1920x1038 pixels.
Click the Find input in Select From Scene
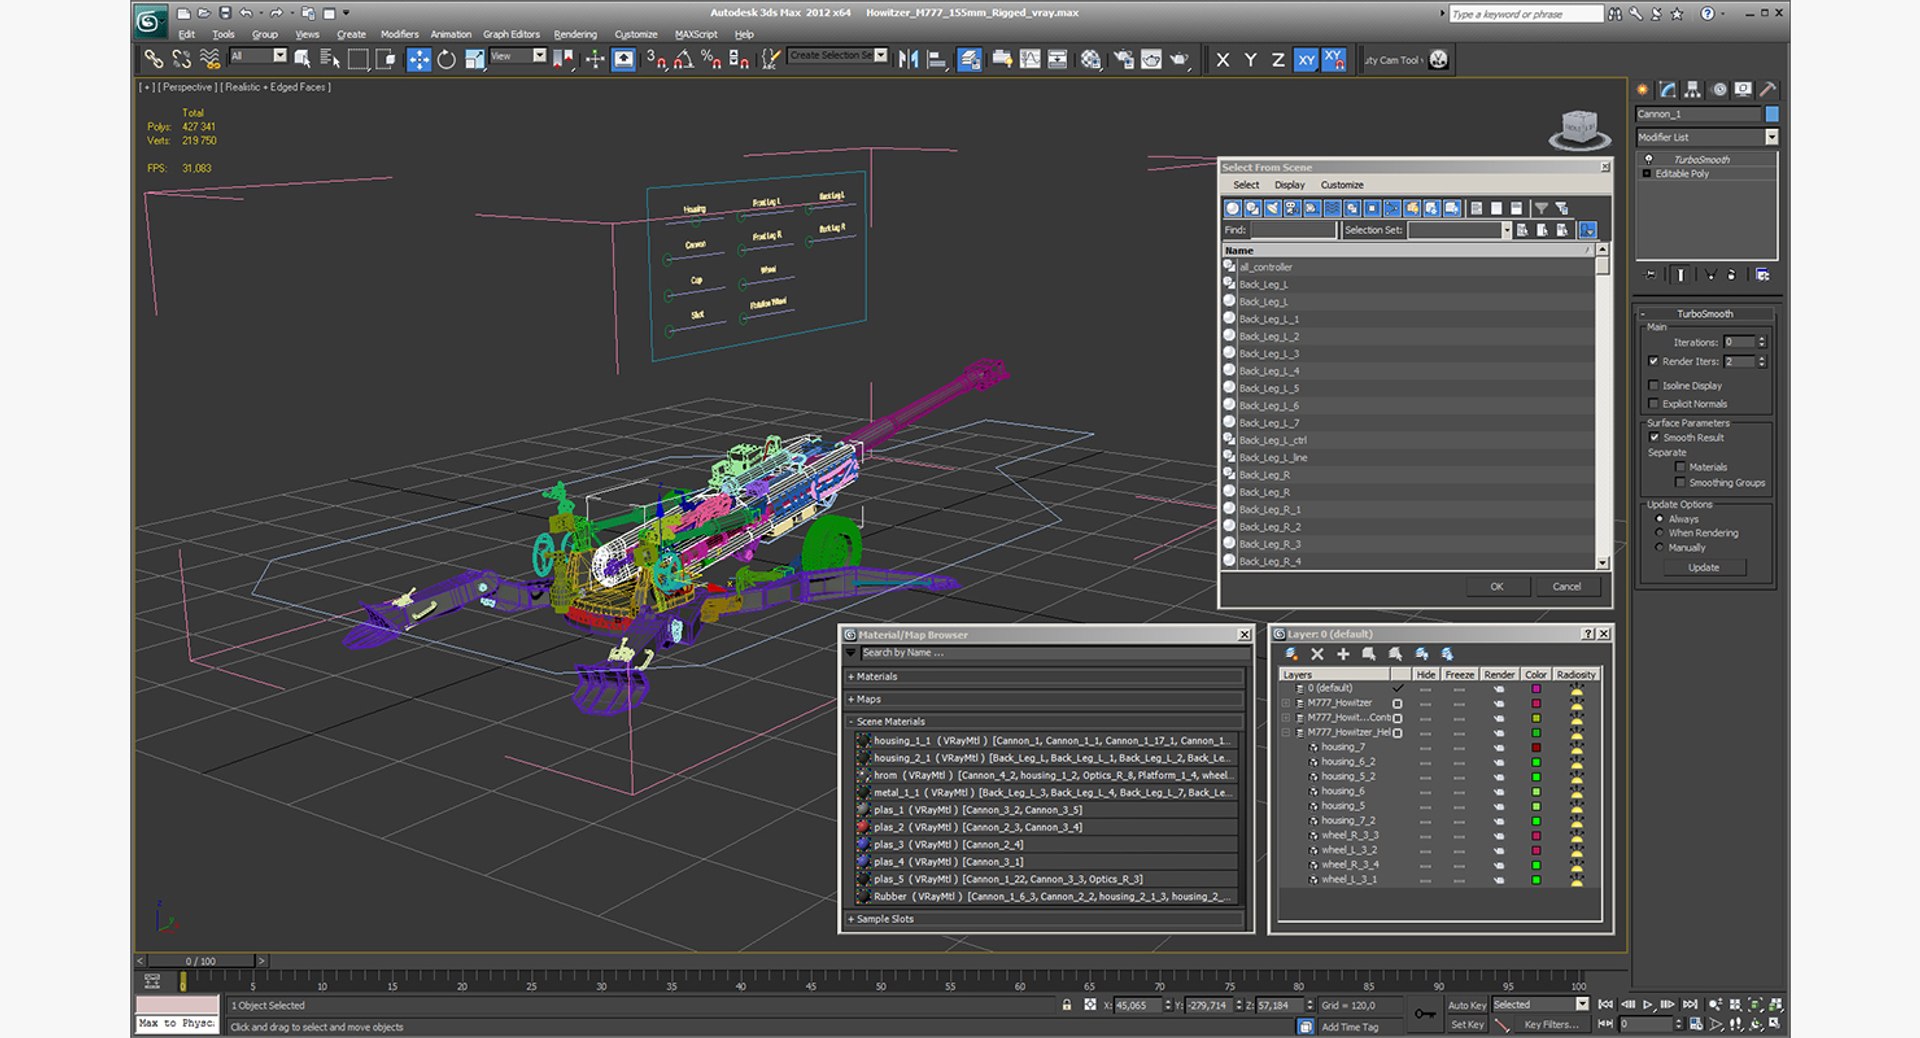point(1293,230)
